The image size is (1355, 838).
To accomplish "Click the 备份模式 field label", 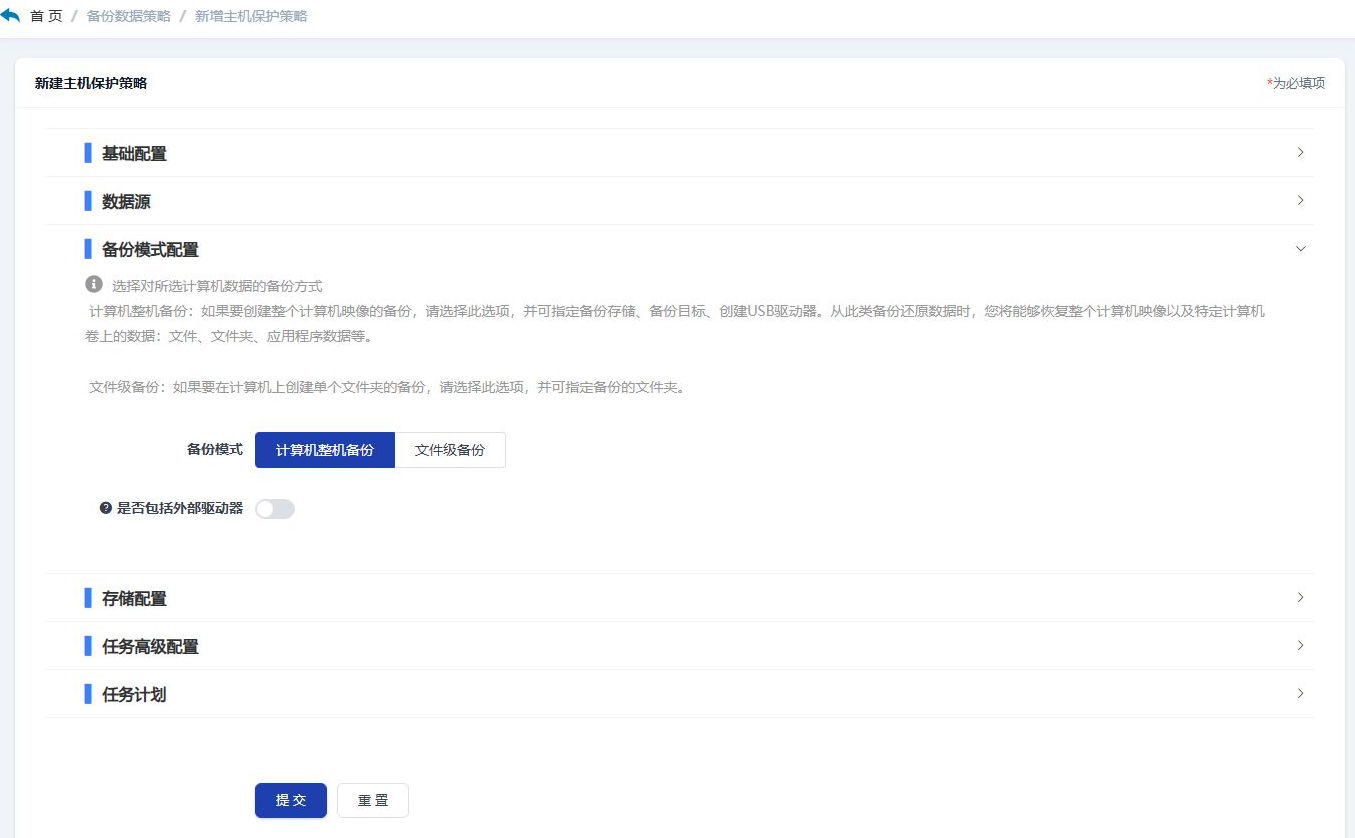I will coord(215,450).
